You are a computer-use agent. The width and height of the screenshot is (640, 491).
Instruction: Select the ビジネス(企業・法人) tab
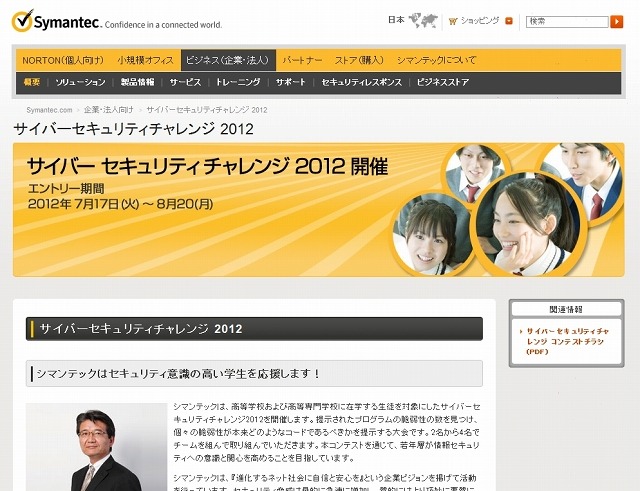[228, 60]
